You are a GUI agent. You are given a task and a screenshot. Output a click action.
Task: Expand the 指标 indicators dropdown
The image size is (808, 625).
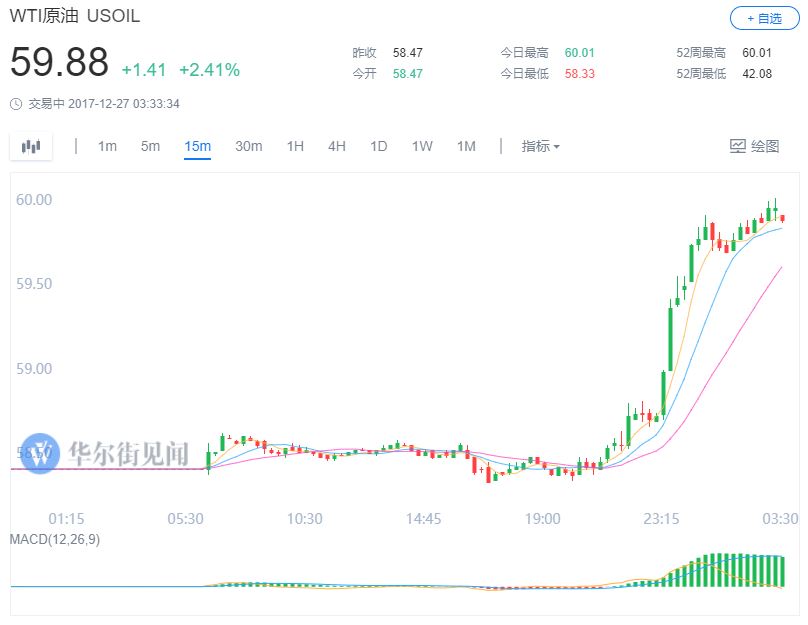(x=540, y=146)
